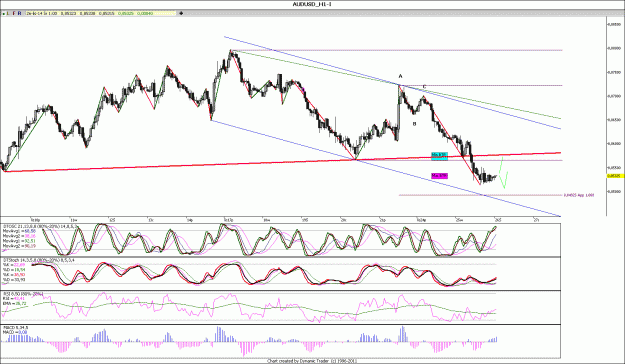Select %D value 33,93

[19, 280]
